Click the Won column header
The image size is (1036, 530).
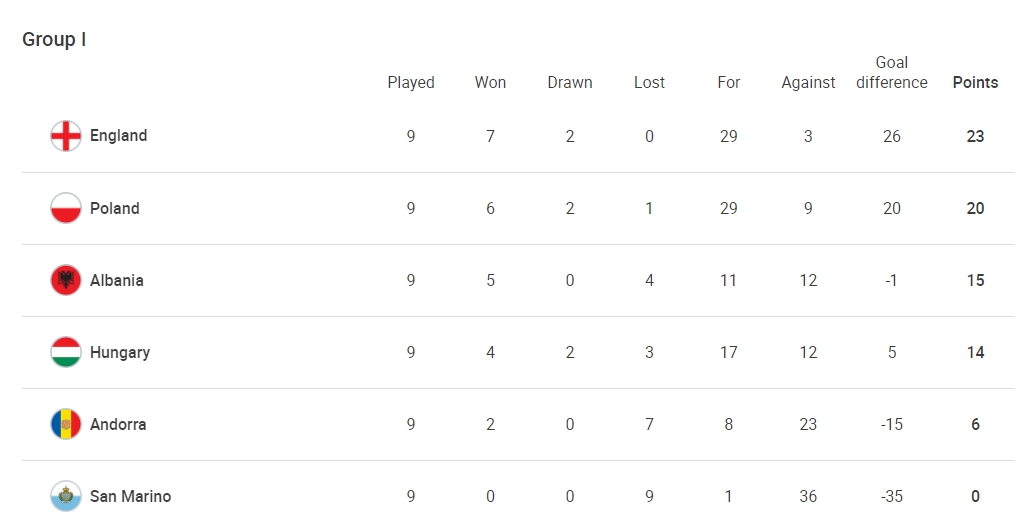pos(490,83)
